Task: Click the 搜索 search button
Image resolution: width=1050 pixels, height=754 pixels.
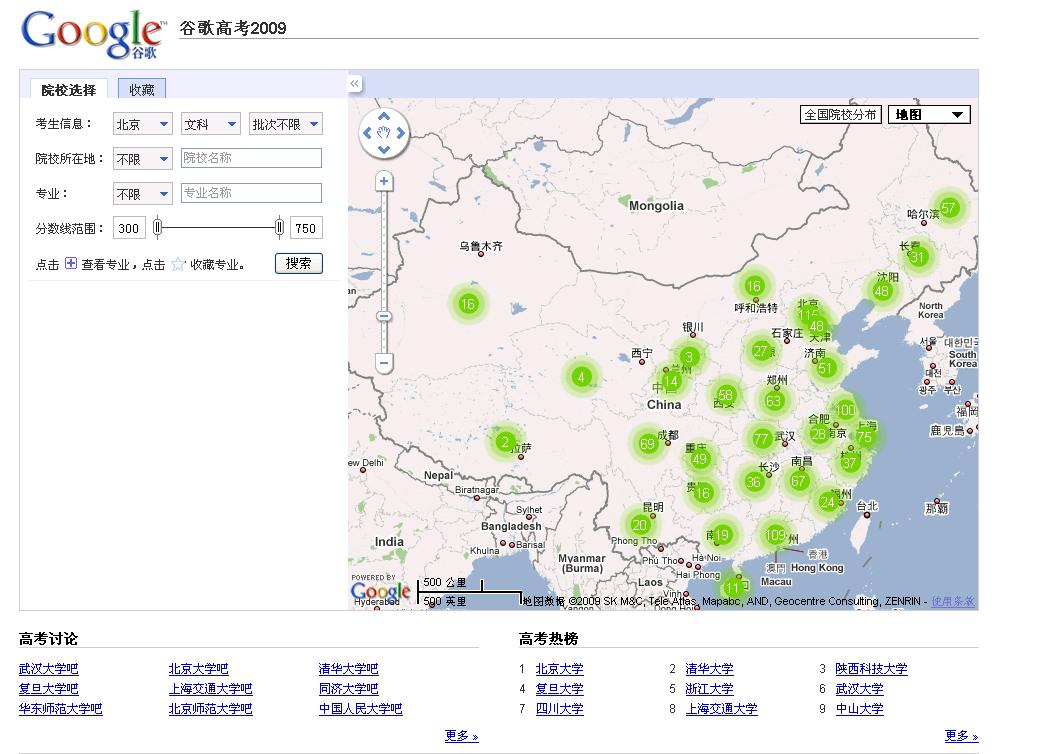Action: [299, 264]
